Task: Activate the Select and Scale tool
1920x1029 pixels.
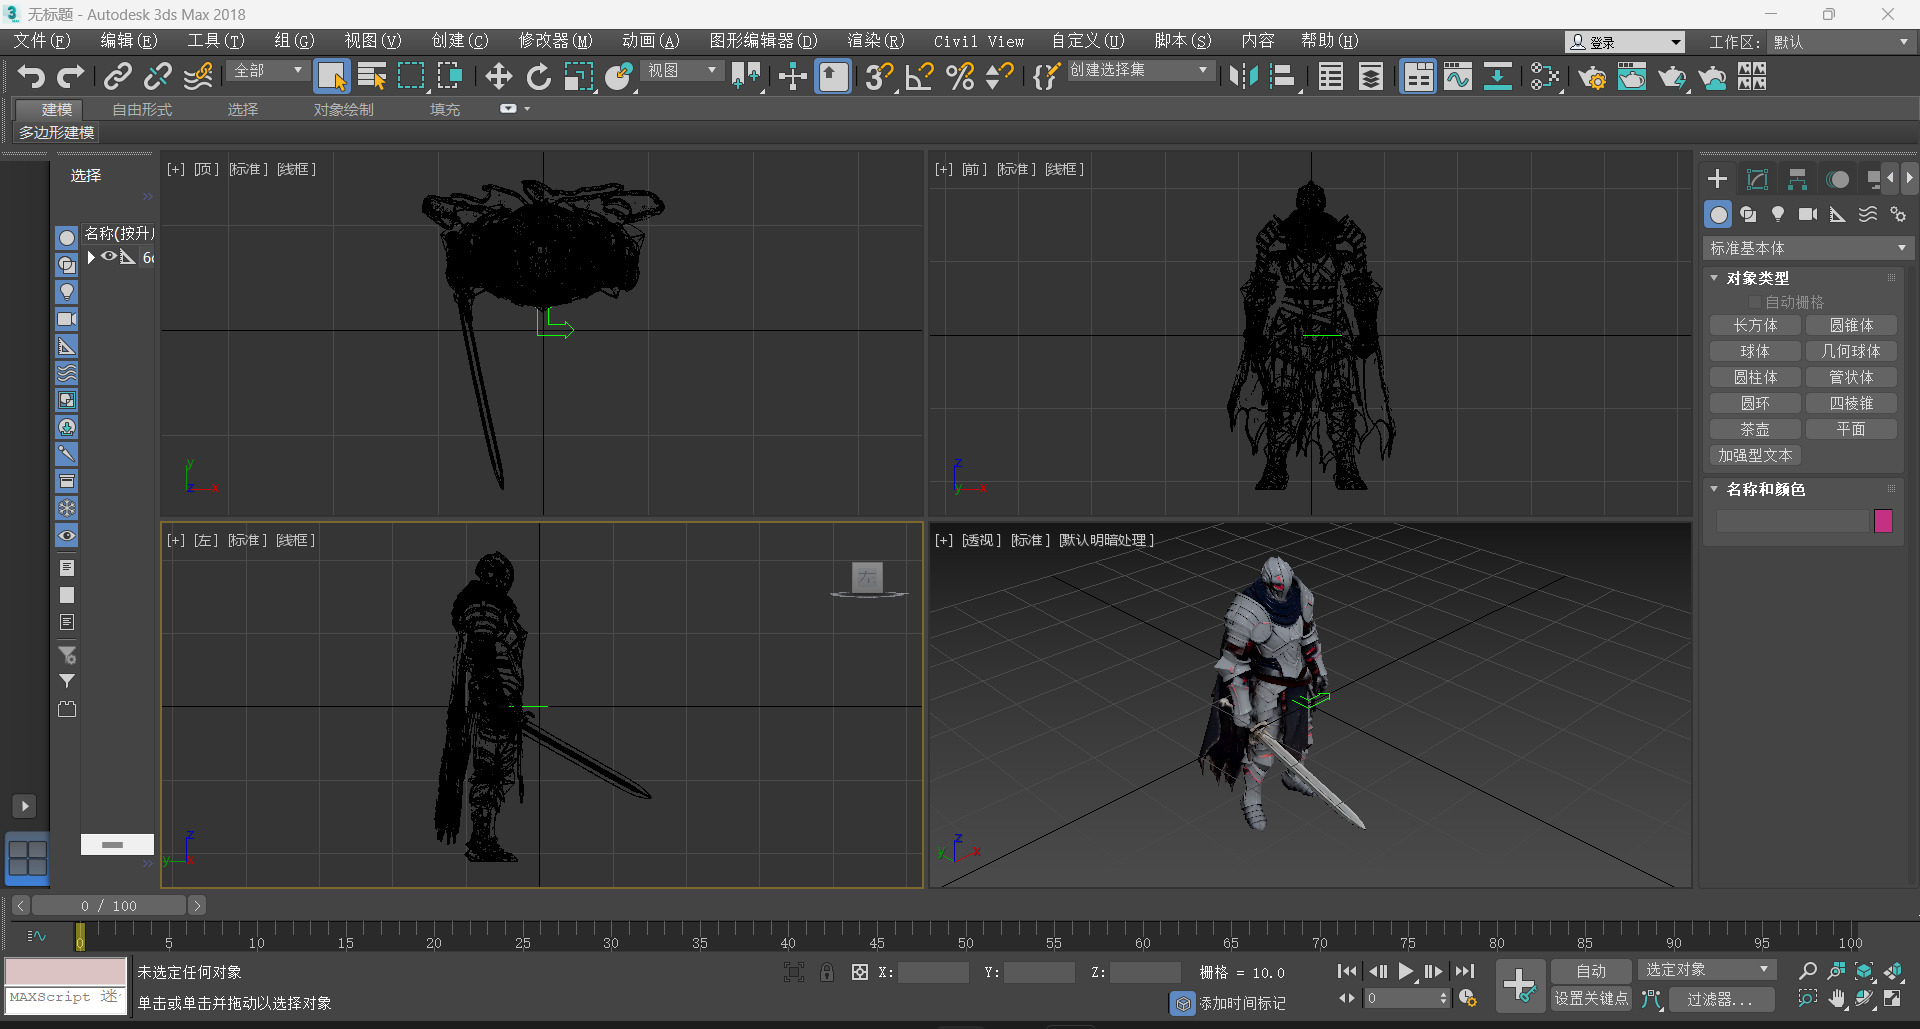Action: [x=578, y=76]
